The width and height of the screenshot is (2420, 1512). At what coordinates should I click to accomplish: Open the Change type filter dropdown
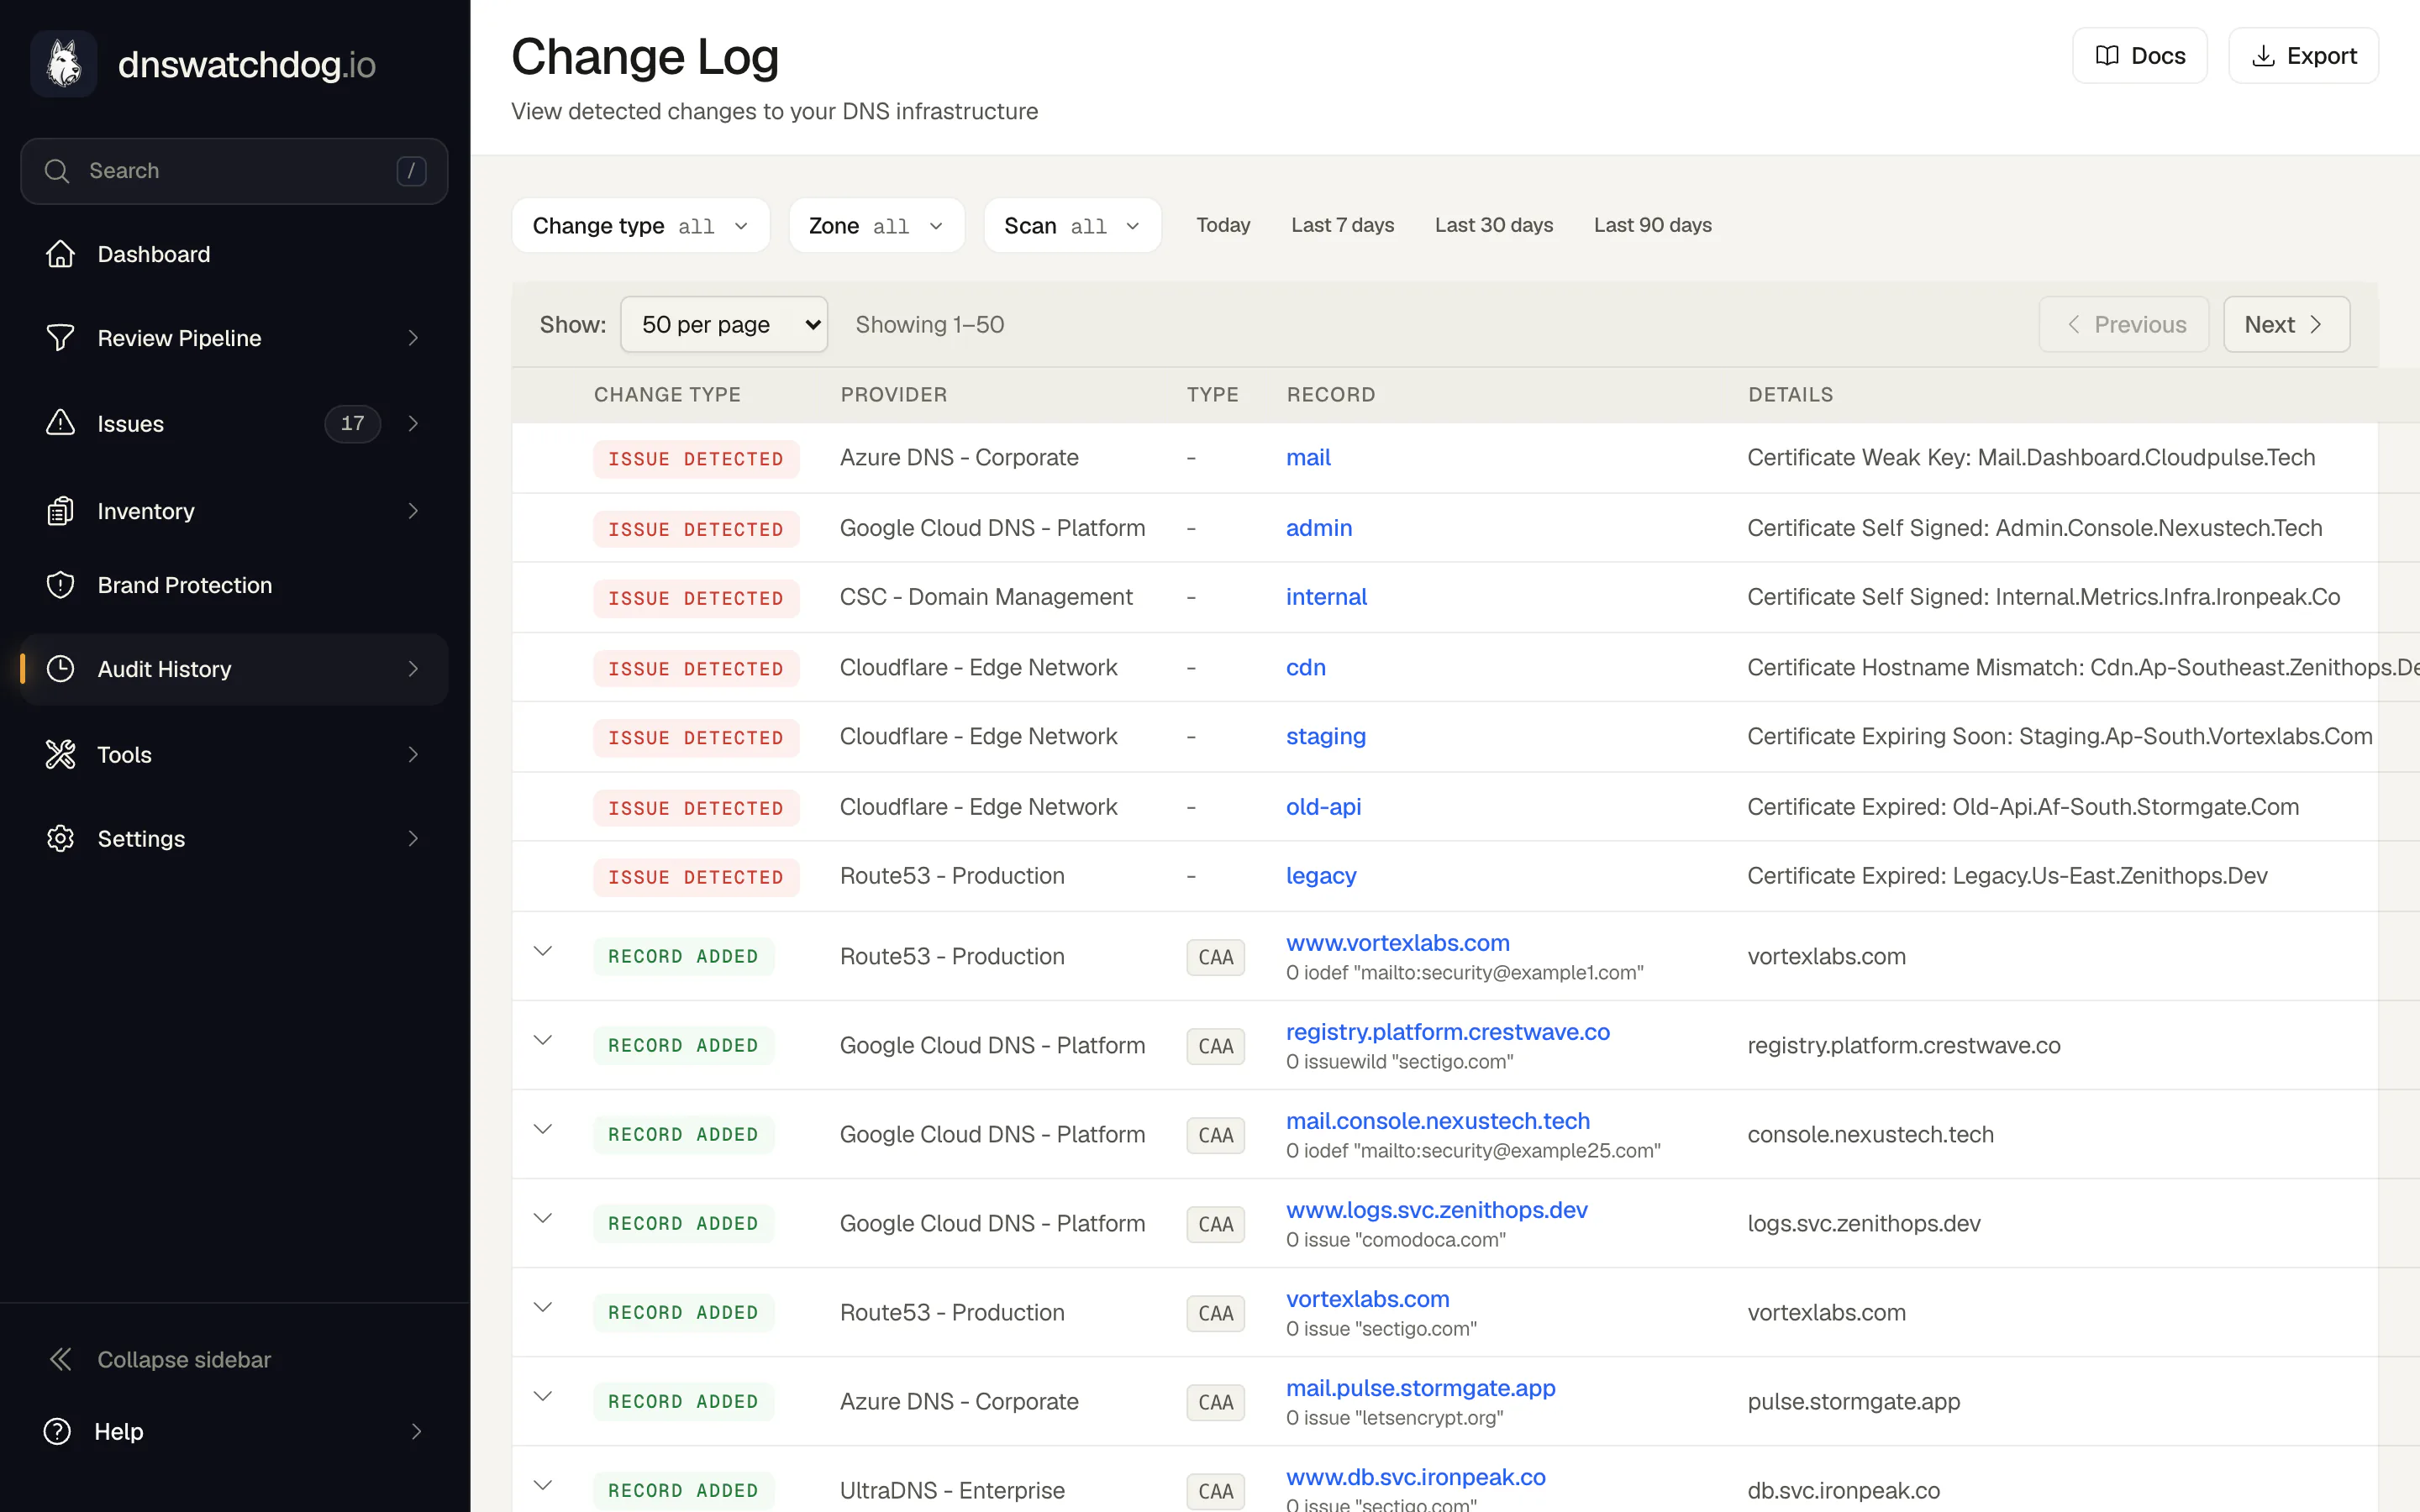click(x=640, y=225)
